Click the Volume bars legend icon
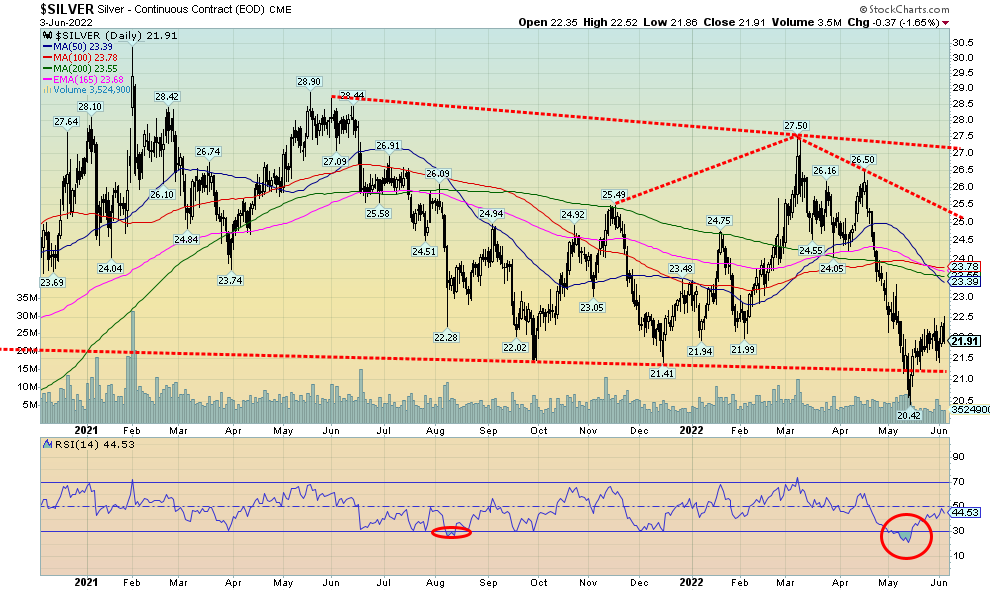The image size is (990, 591). tap(46, 90)
